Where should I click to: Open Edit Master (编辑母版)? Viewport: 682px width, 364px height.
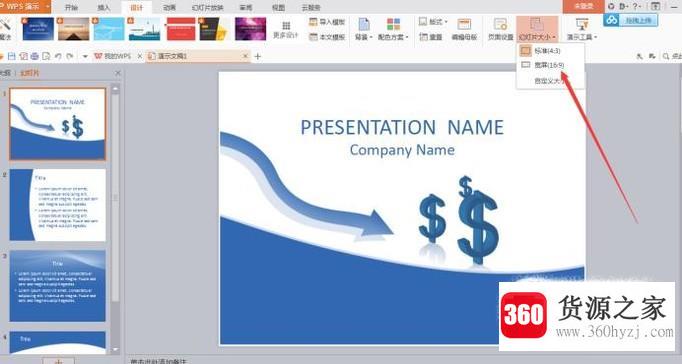464,30
